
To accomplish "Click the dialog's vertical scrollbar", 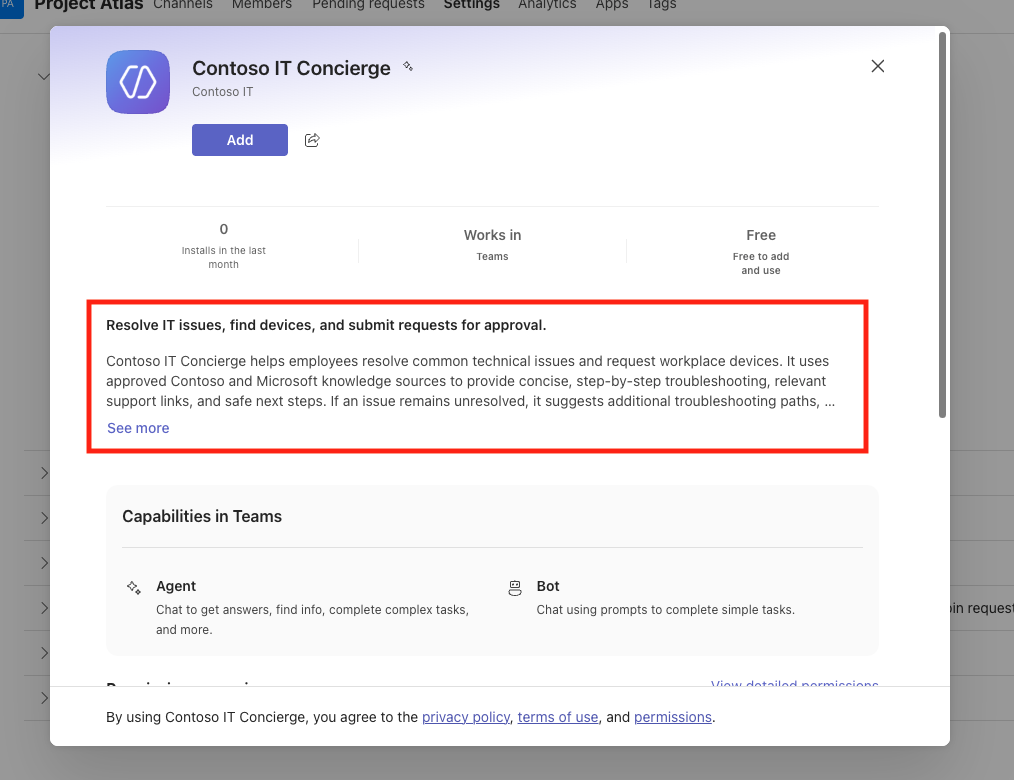I will point(942,225).
